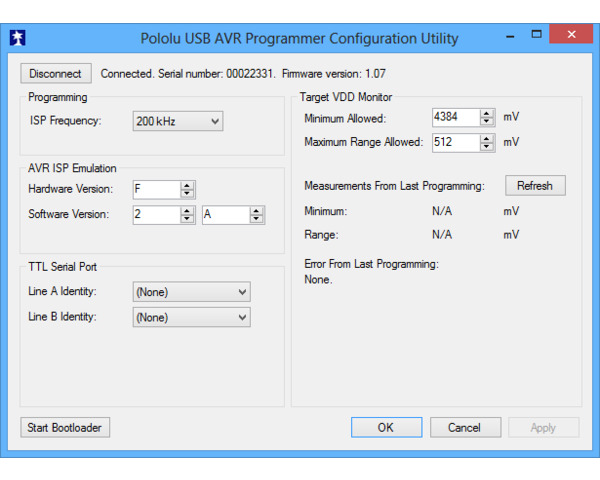The image size is (600, 480).
Task: Click the 'Target VDD Monitor' group title
Action: (346, 97)
